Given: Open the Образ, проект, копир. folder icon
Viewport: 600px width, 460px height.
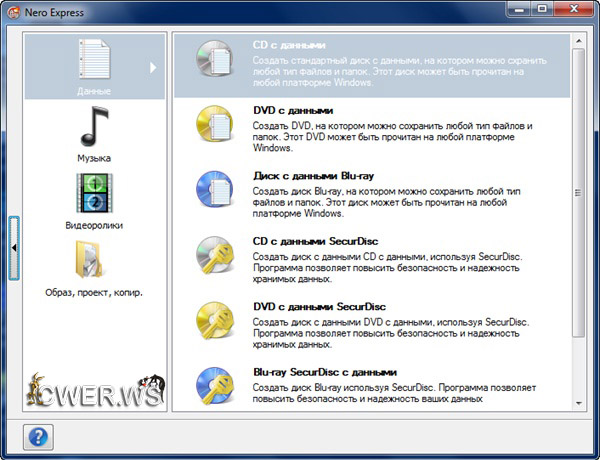Looking at the screenshot, I should (94, 261).
